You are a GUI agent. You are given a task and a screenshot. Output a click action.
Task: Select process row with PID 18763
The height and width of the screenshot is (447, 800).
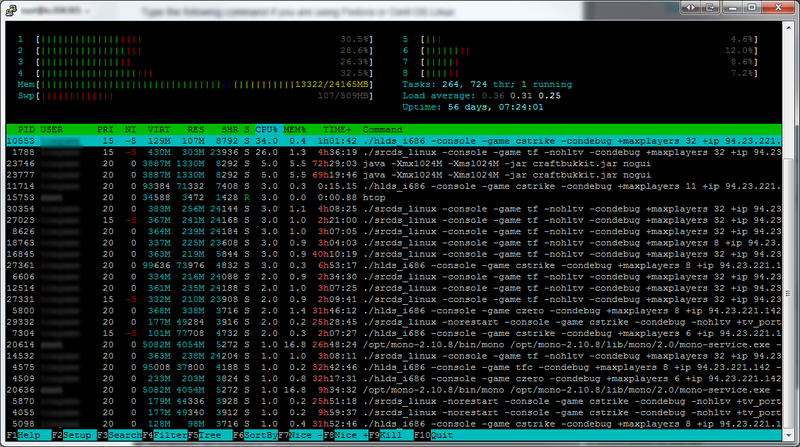(x=394, y=243)
